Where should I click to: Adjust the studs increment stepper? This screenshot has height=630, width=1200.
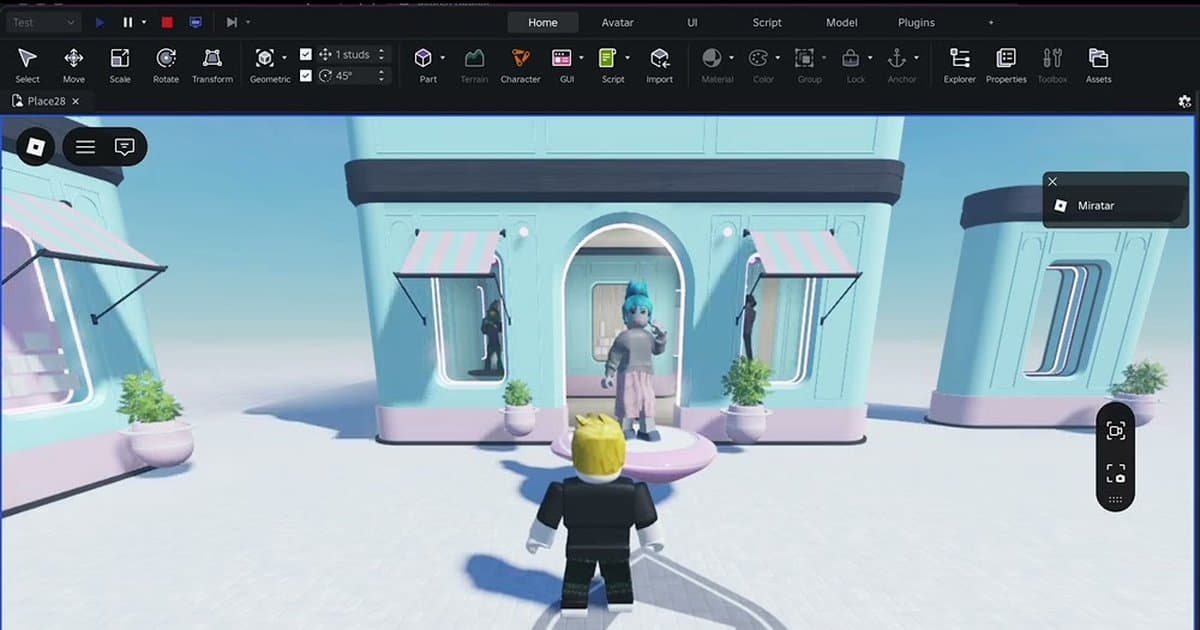[x=381, y=55]
